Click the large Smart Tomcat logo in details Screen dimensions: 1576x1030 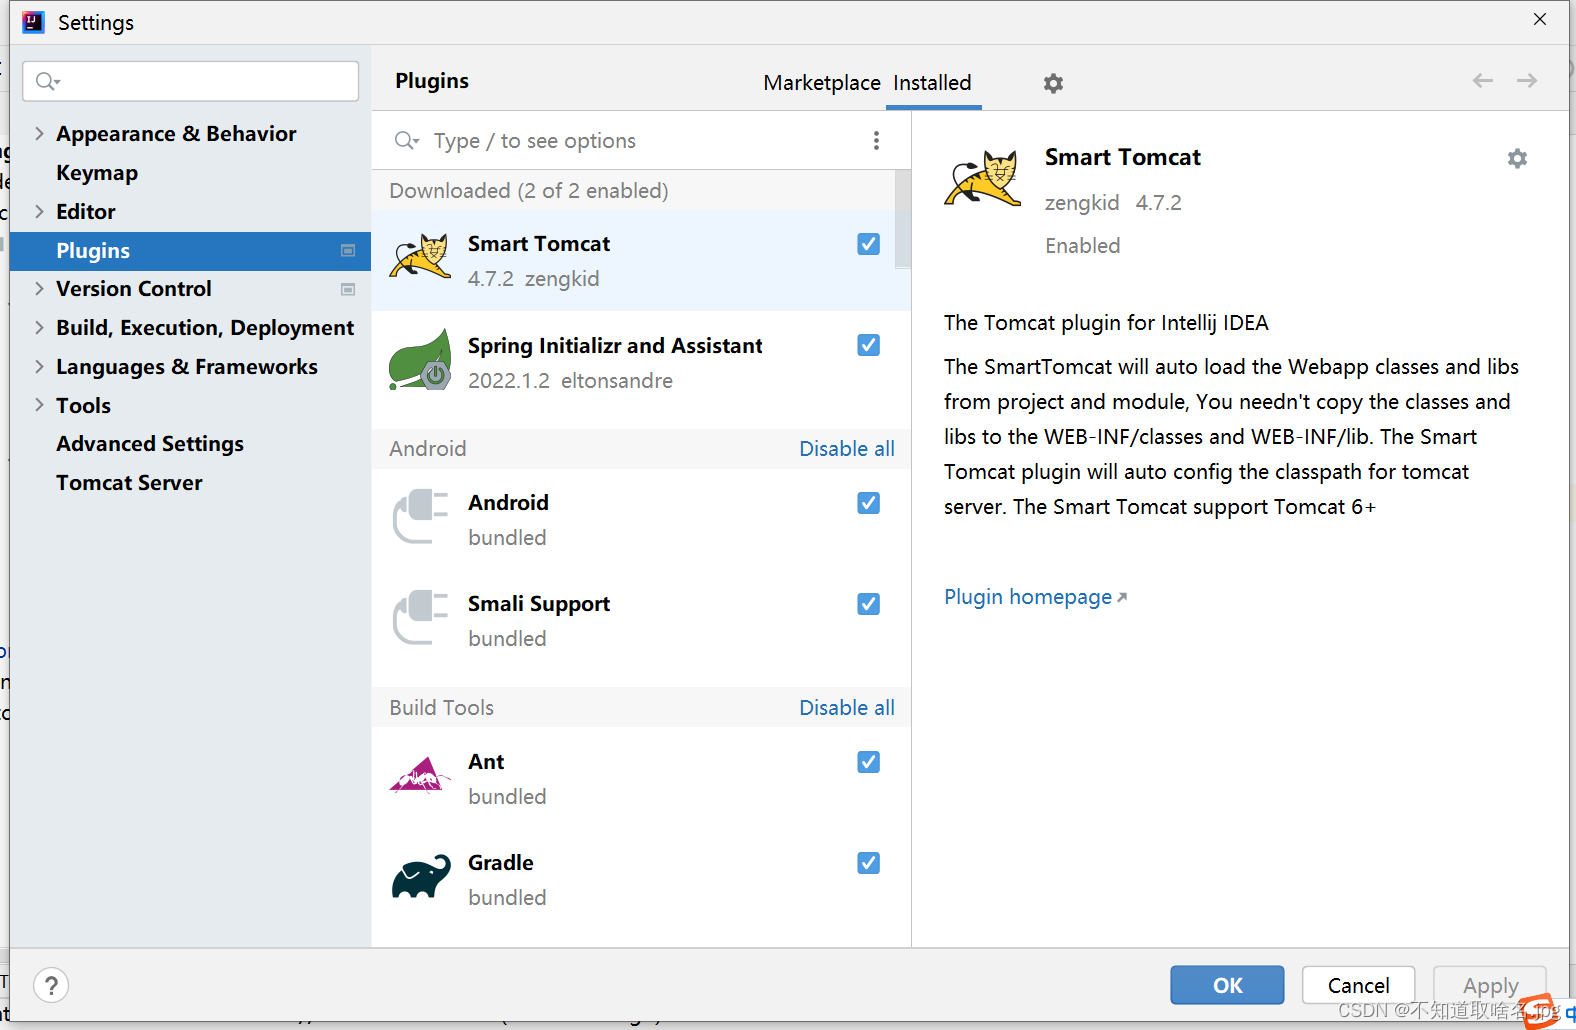click(982, 178)
